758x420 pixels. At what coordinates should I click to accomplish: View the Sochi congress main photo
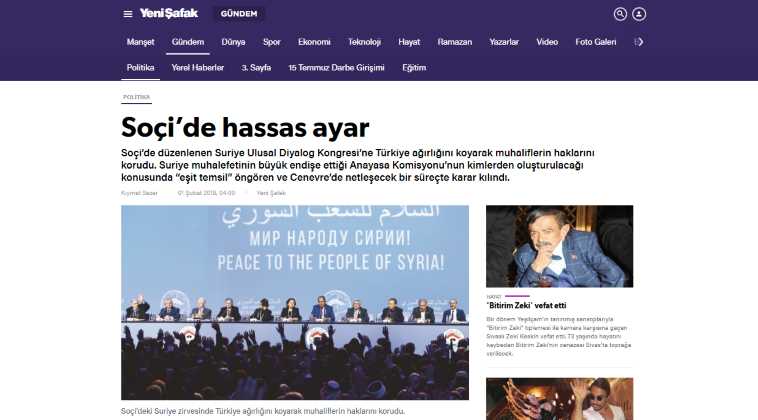[x=295, y=303]
